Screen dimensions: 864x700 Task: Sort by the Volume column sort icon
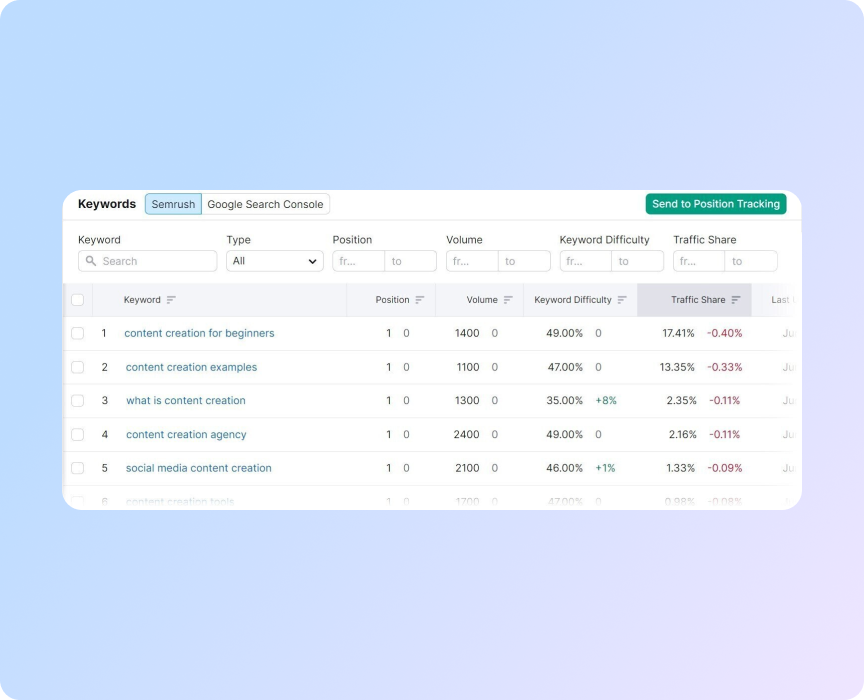point(506,300)
